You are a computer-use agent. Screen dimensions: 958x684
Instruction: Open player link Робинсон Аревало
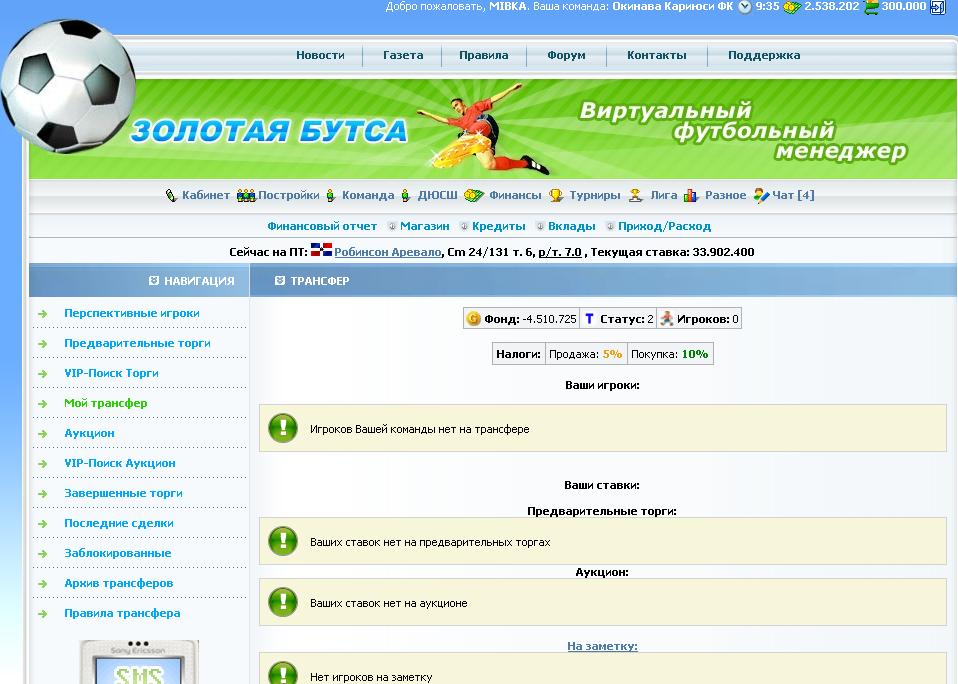pyautogui.click(x=387, y=253)
